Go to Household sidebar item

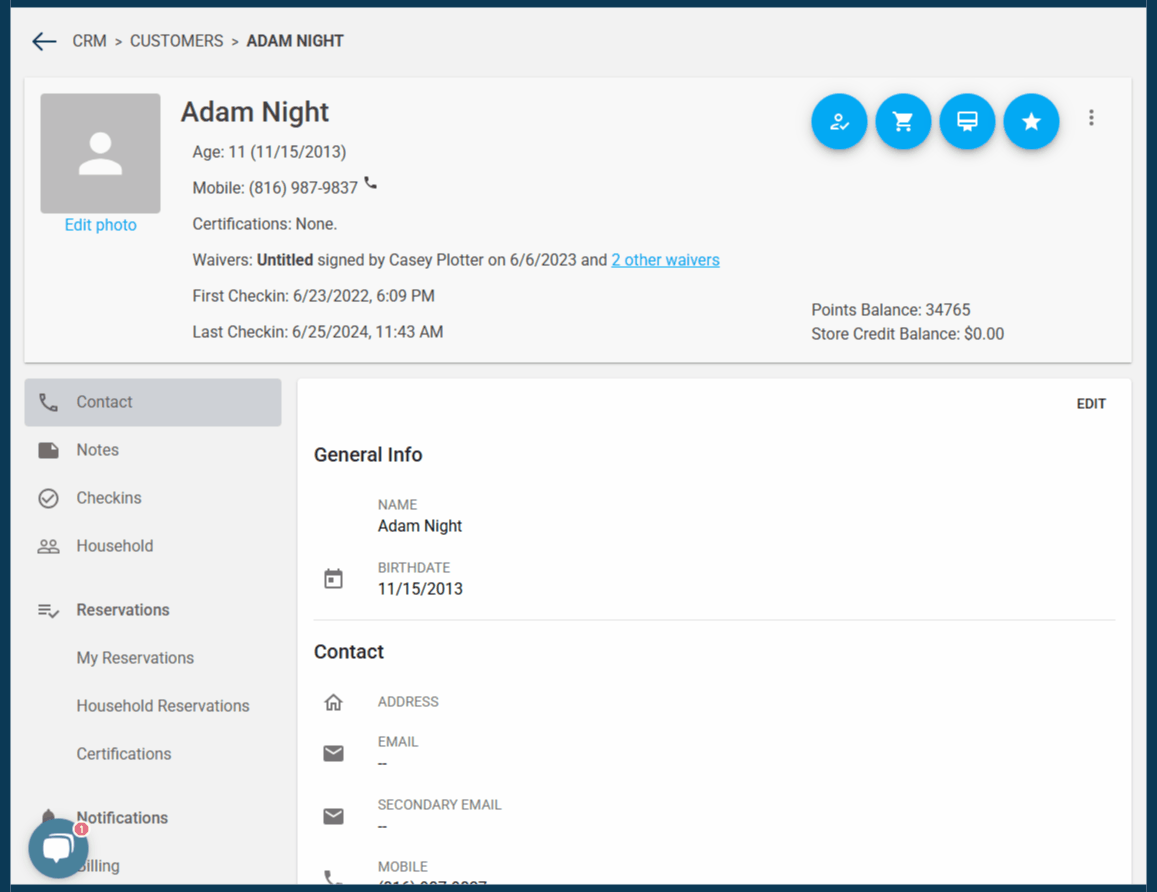coord(114,546)
